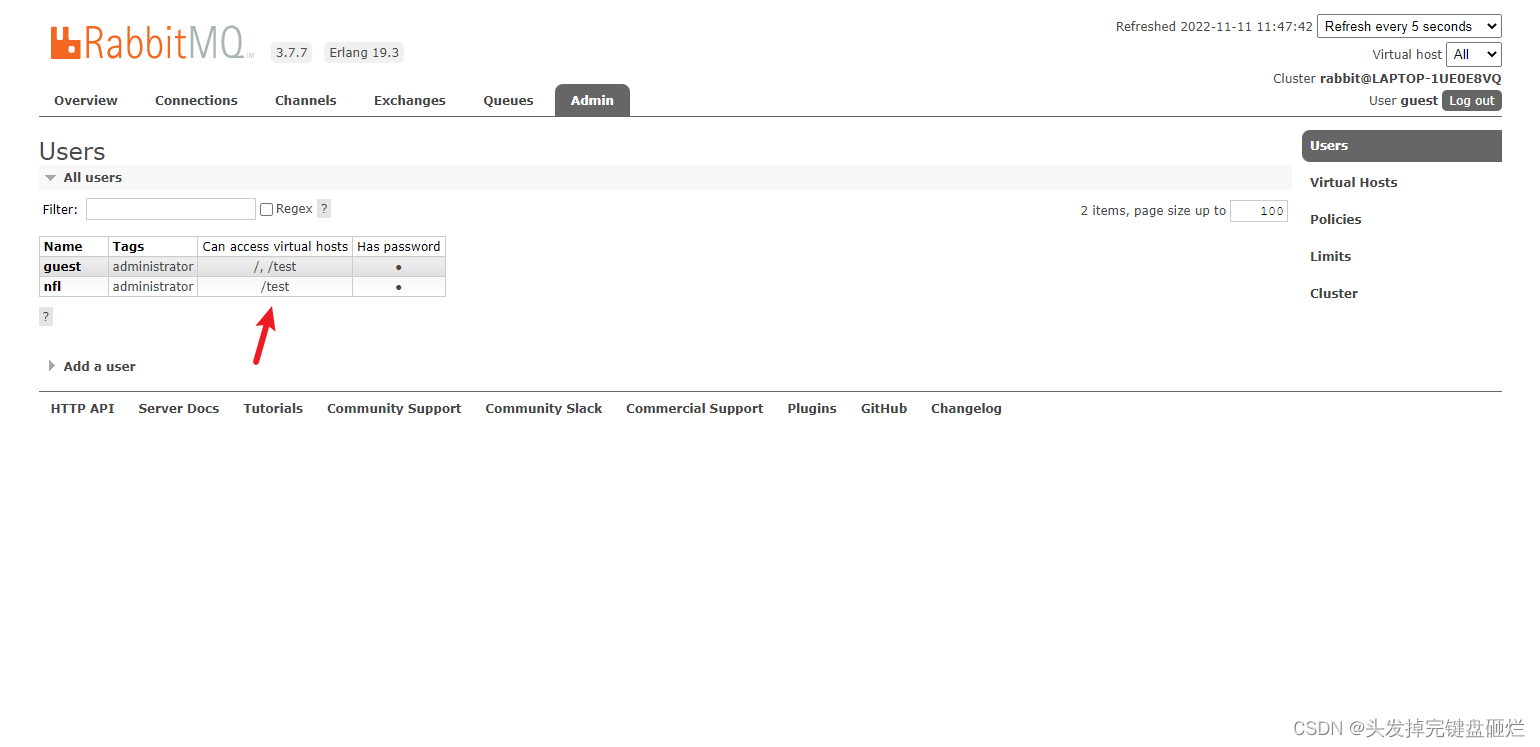
Task: Open Virtual Hosts in the sidebar
Action: pos(1353,182)
